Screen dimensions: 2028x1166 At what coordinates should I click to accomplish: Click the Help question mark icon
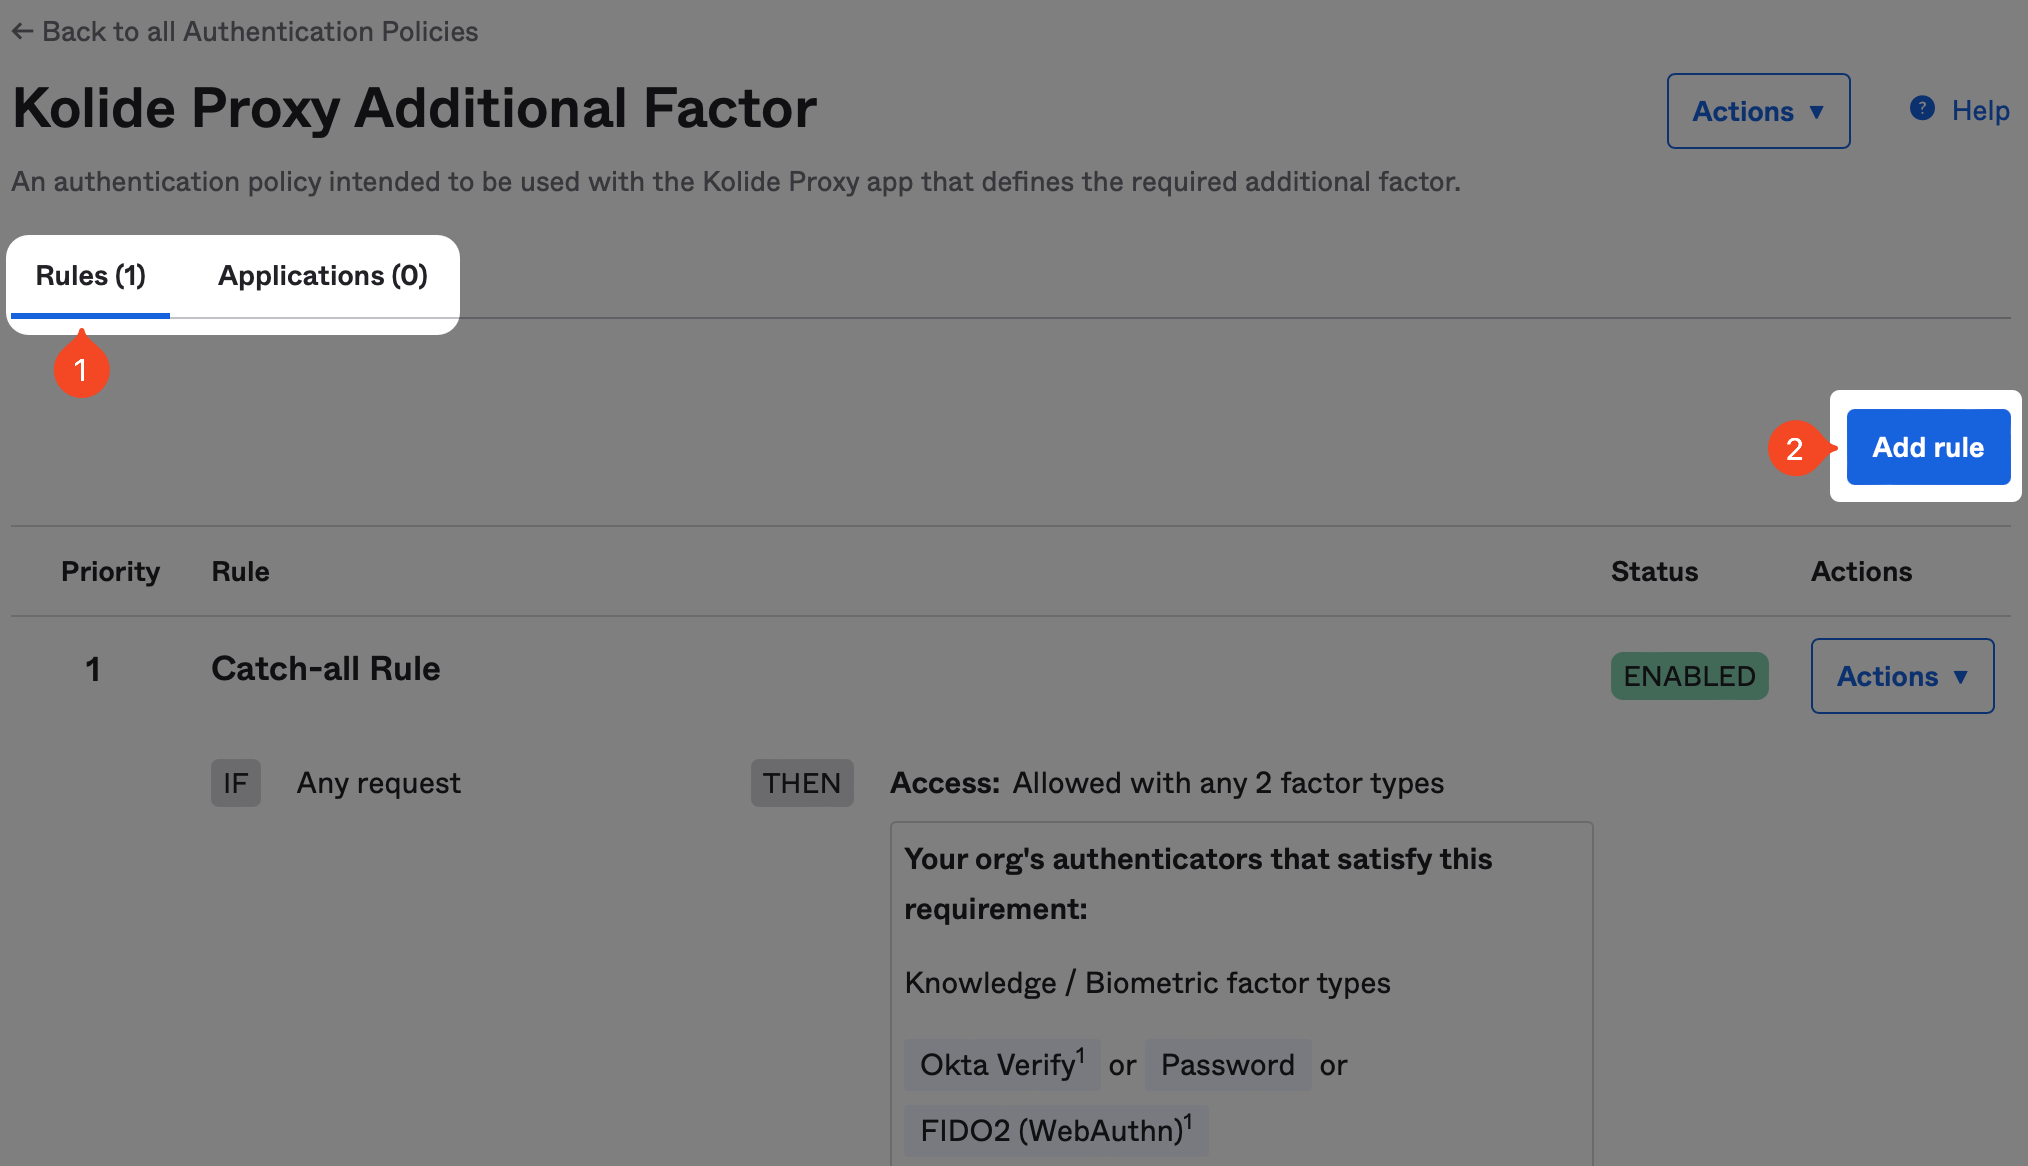pyautogui.click(x=1922, y=108)
